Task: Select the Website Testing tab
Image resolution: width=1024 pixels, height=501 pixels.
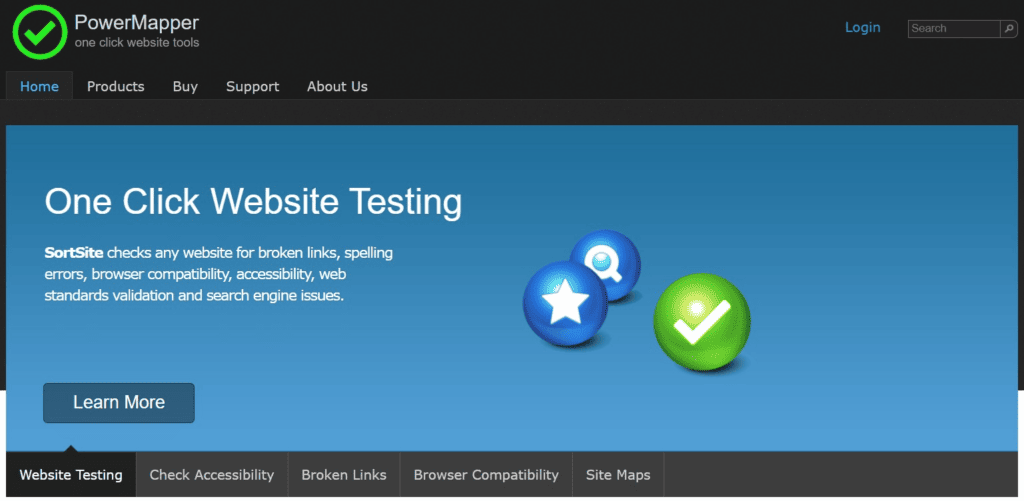Action: [71, 475]
